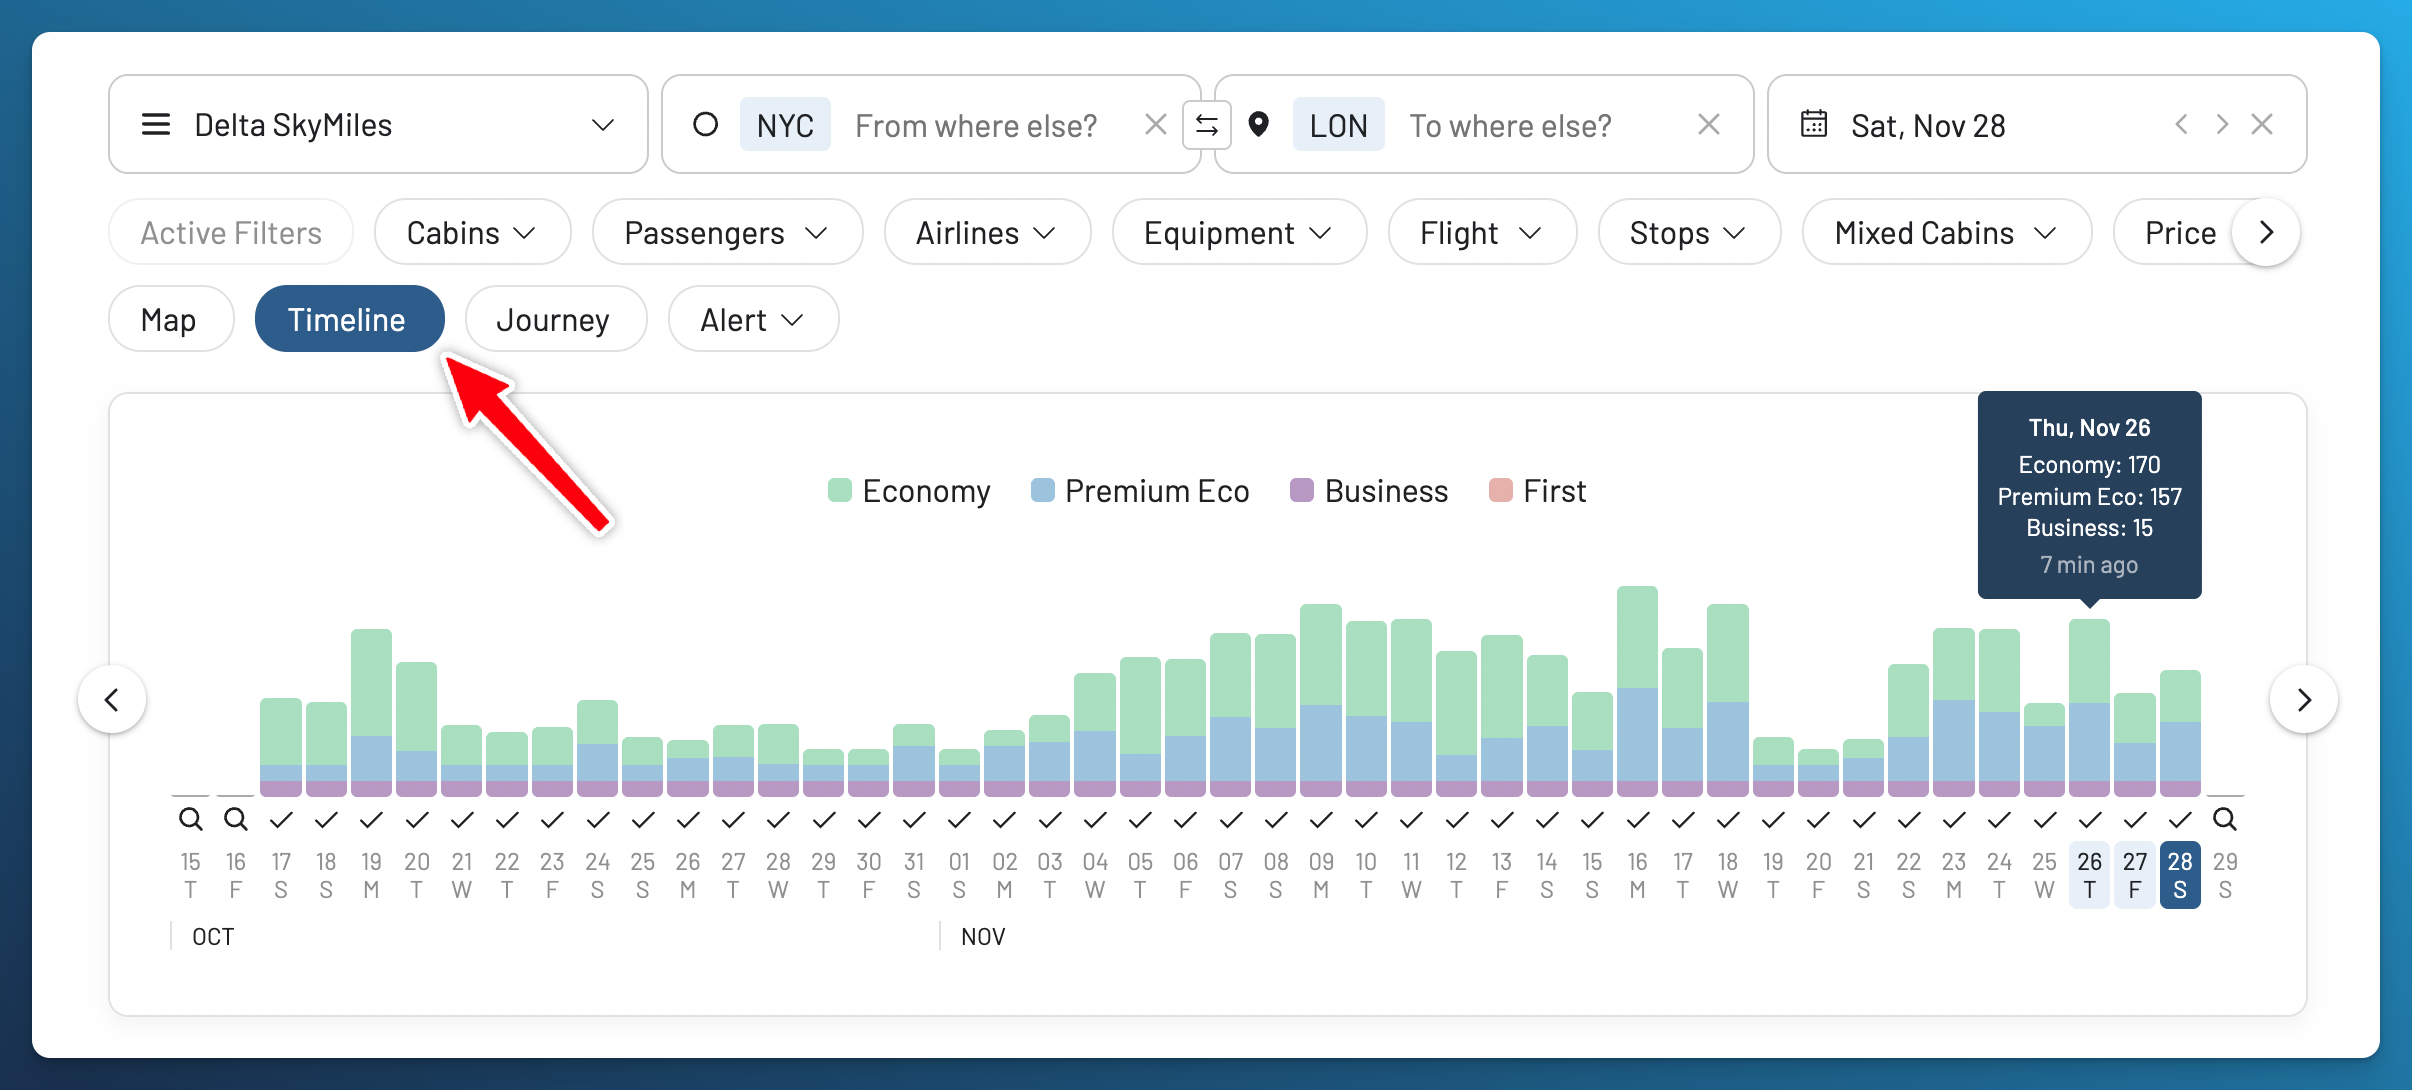Select the Nov 09 bar in chart
2412x1090 pixels.
(1321, 700)
